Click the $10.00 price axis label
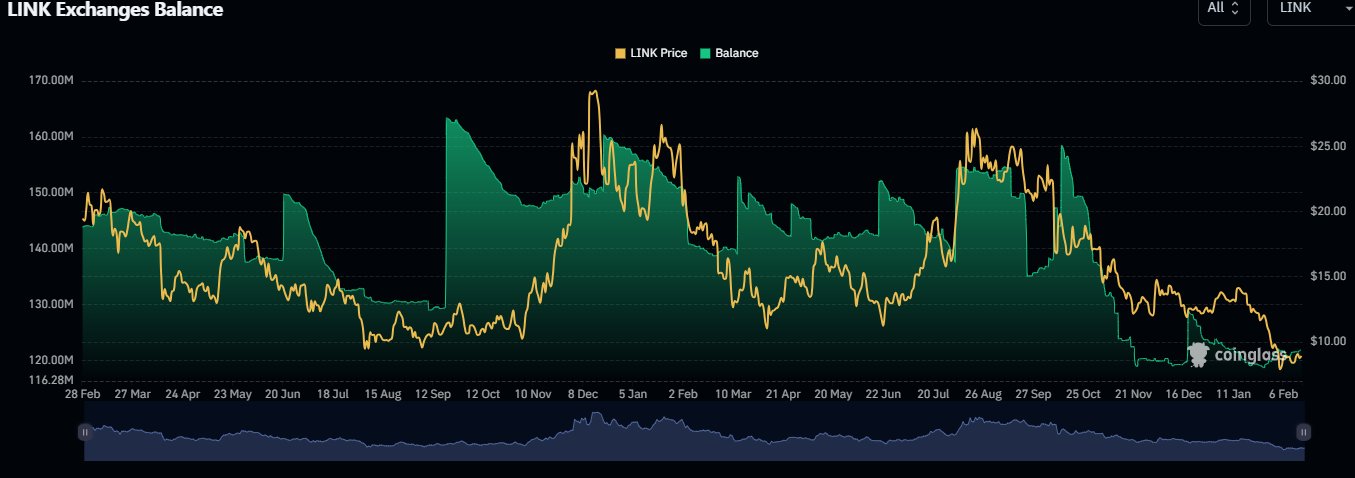This screenshot has width=1355, height=478. [1327, 341]
